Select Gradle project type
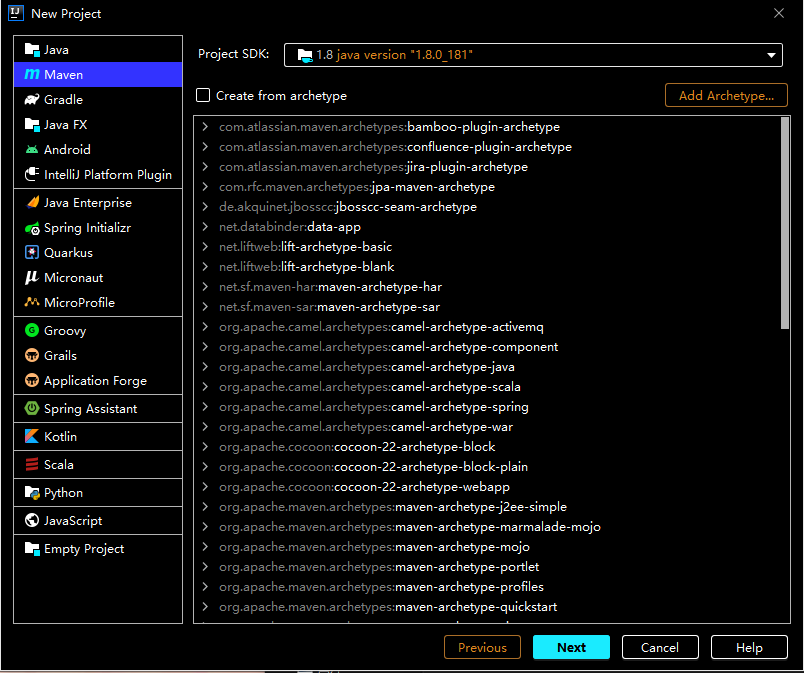Screen dimensions: 804x673 [98, 99]
